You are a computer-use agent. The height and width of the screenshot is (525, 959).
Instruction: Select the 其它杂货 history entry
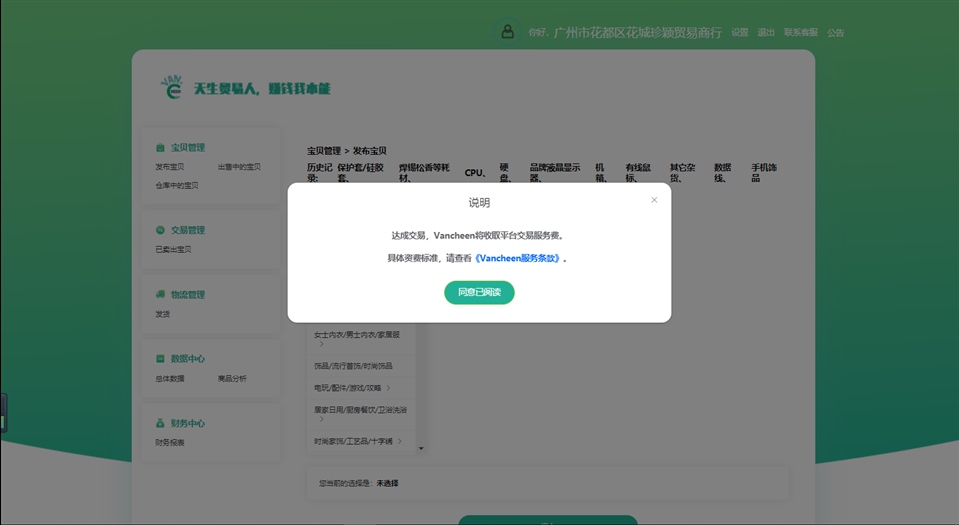[682, 173]
